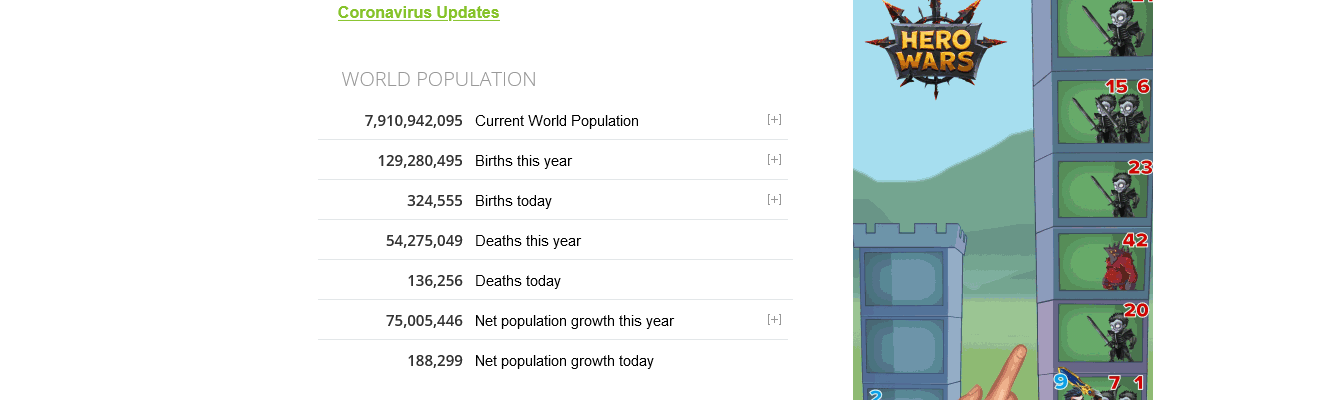Click the Net population growth today label
This screenshot has width=1344, height=400.
pos(564,361)
